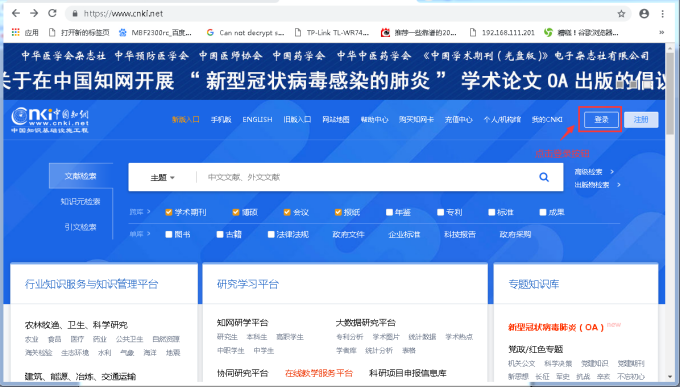681x387 pixels.
Task: Uncheck the 学术期刊 checkbox
Action: [x=169, y=212]
